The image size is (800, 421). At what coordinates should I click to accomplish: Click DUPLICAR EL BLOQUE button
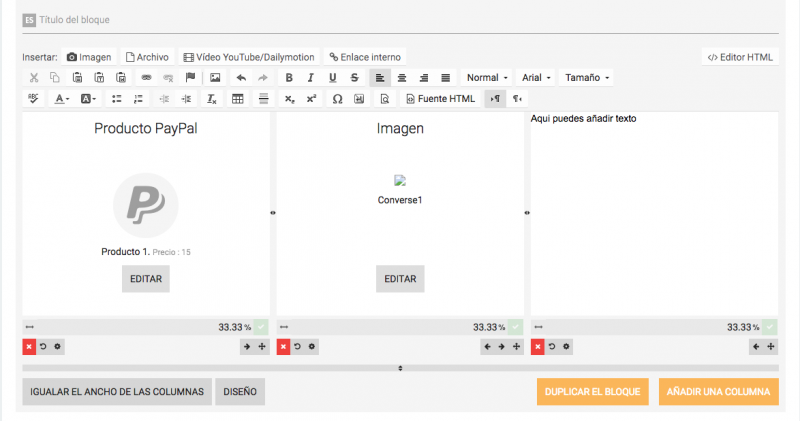(x=592, y=391)
